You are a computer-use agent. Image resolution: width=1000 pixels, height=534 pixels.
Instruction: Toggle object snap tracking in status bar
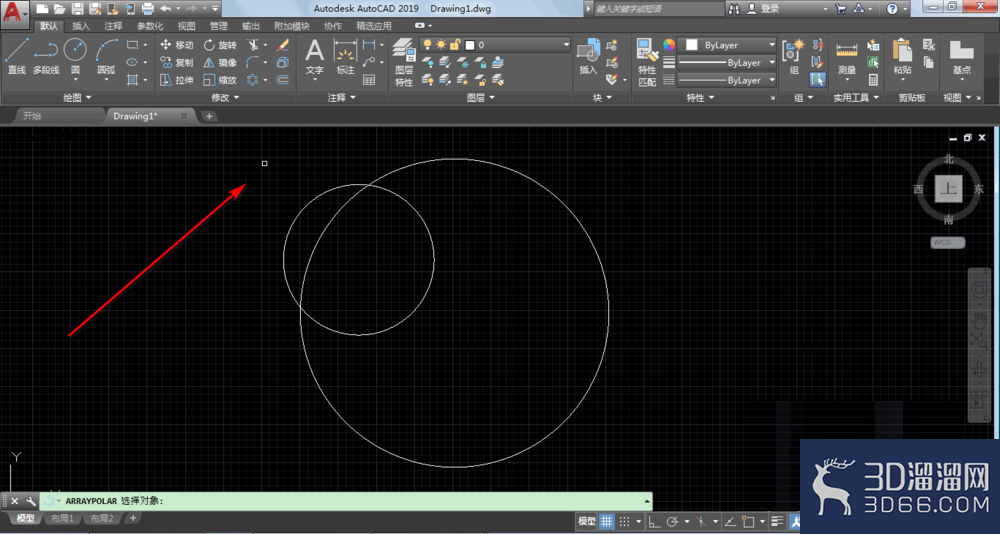click(x=731, y=521)
